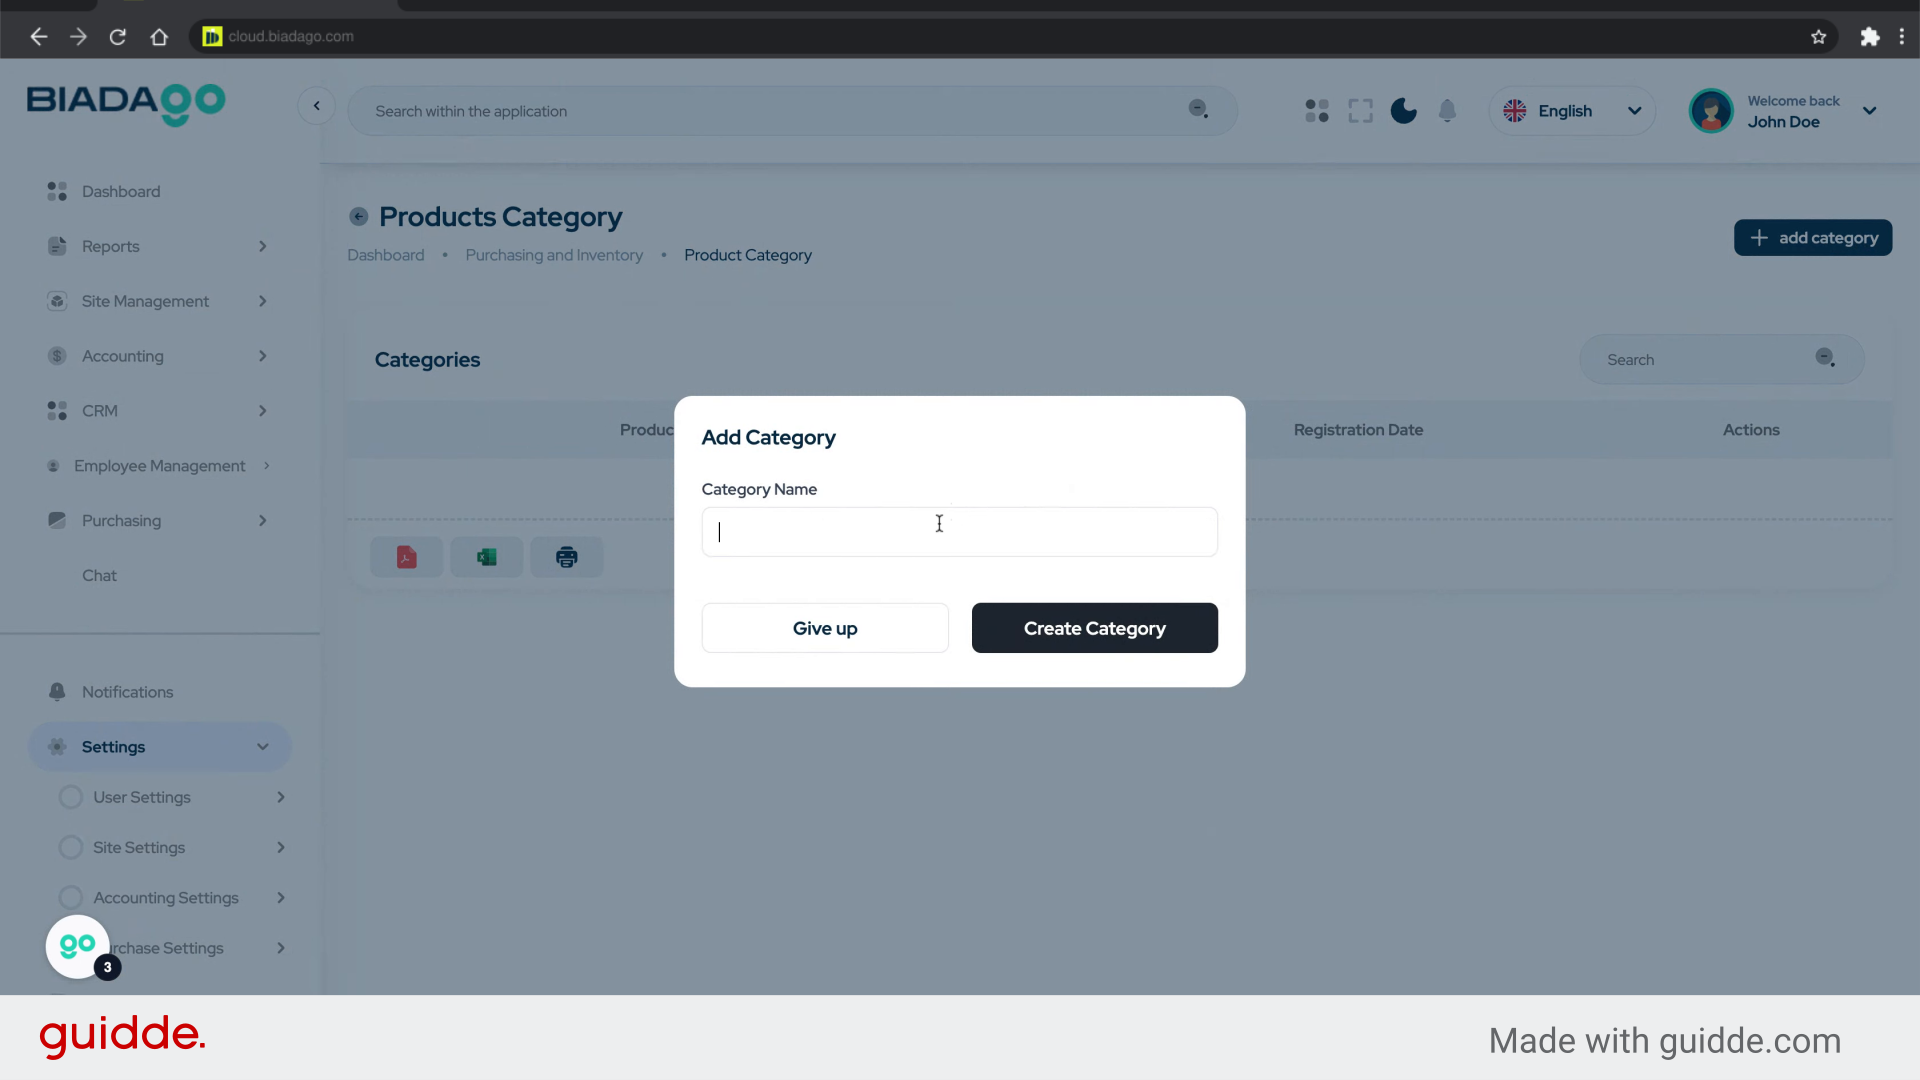The width and height of the screenshot is (1920, 1080).
Task: Open the English language dropdown
Action: (1572, 111)
